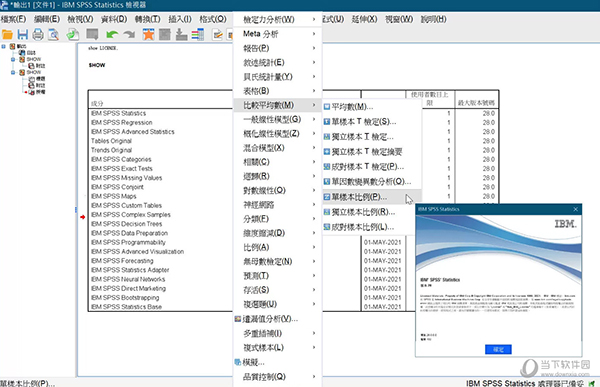Click the export output toolbar icon
Image resolution: width=600 pixels, height=387 pixels.
point(72,34)
